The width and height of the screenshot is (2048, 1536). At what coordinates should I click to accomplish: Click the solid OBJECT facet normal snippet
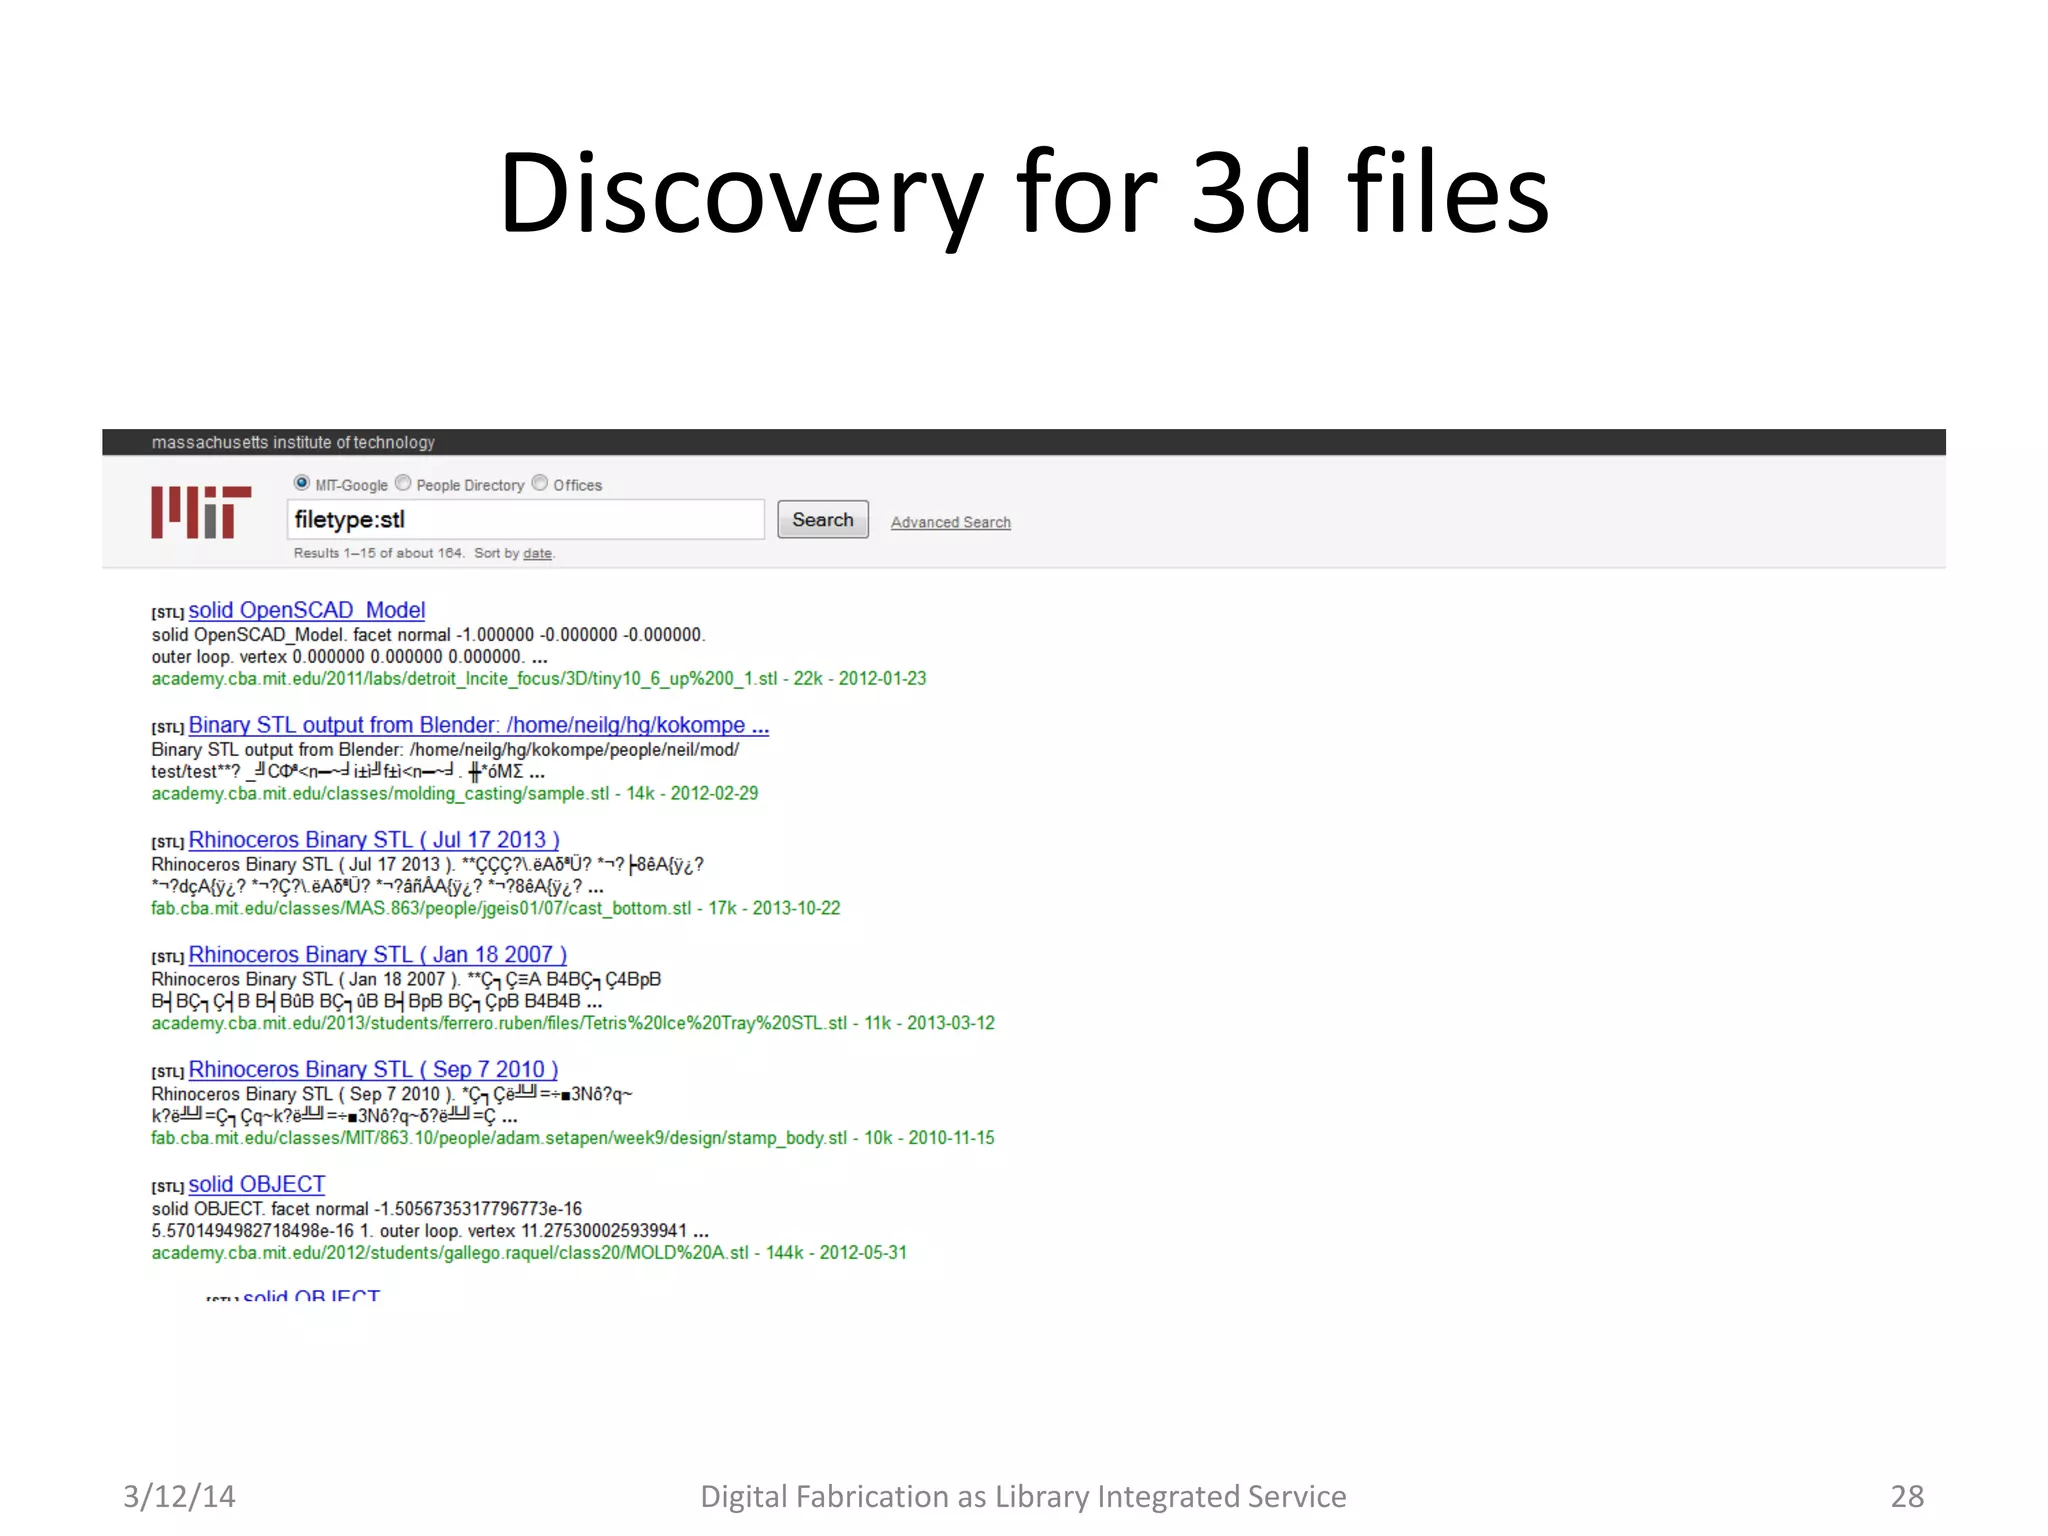(430, 1220)
